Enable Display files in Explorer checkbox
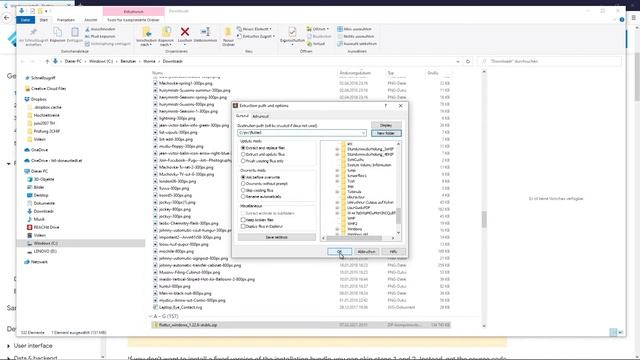640x360 pixels. (262, 226)
